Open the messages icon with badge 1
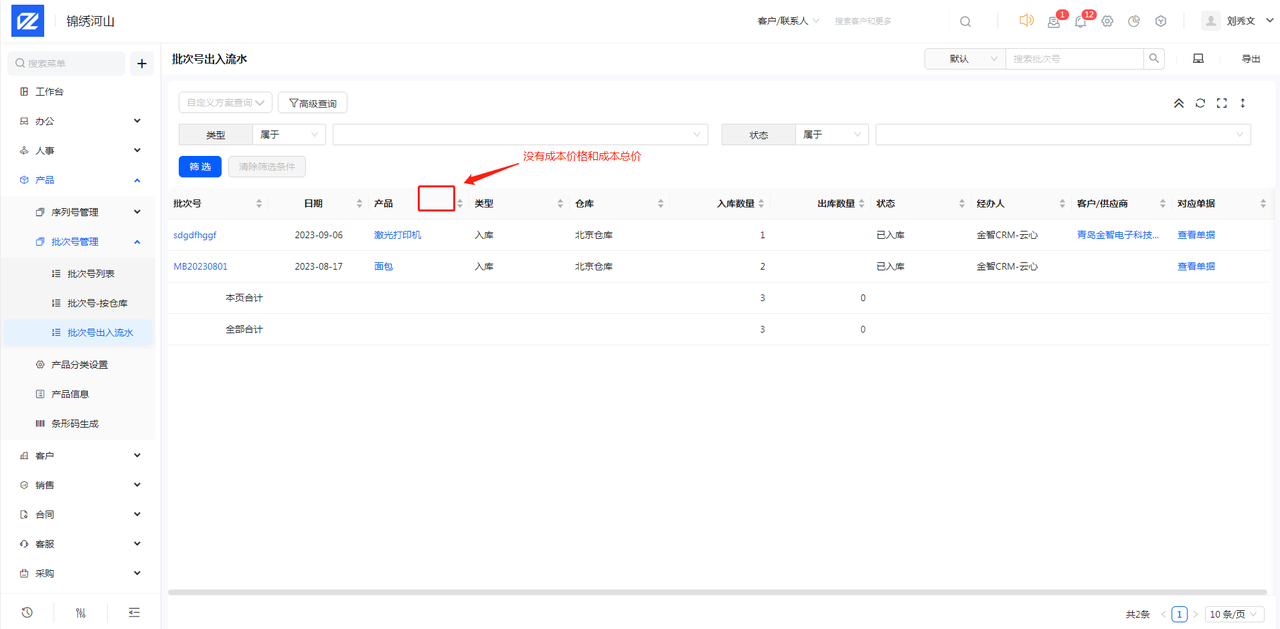The image size is (1280, 629). [x=1054, y=21]
